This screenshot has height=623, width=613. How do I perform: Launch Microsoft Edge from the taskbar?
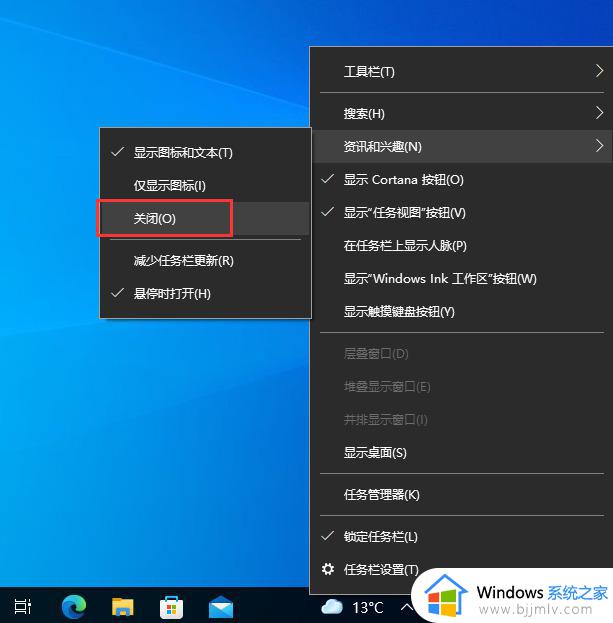click(x=74, y=607)
